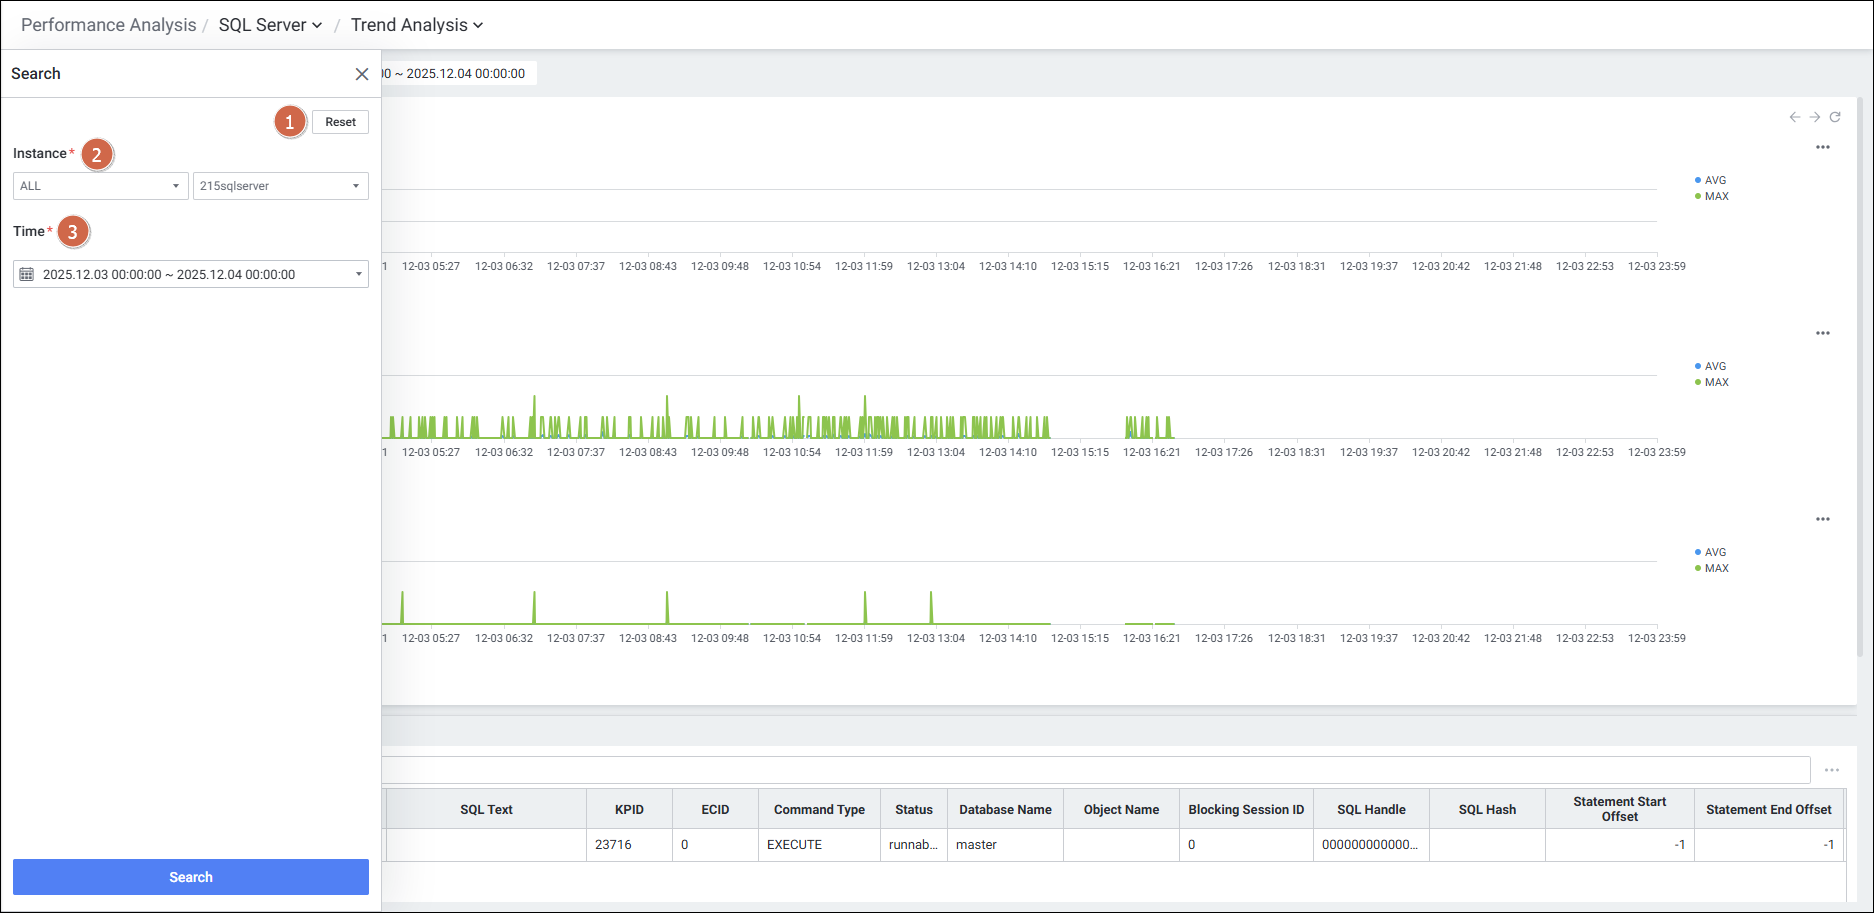Click the refresh icon above charts
Viewport: 1874px width, 913px height.
tap(1835, 117)
